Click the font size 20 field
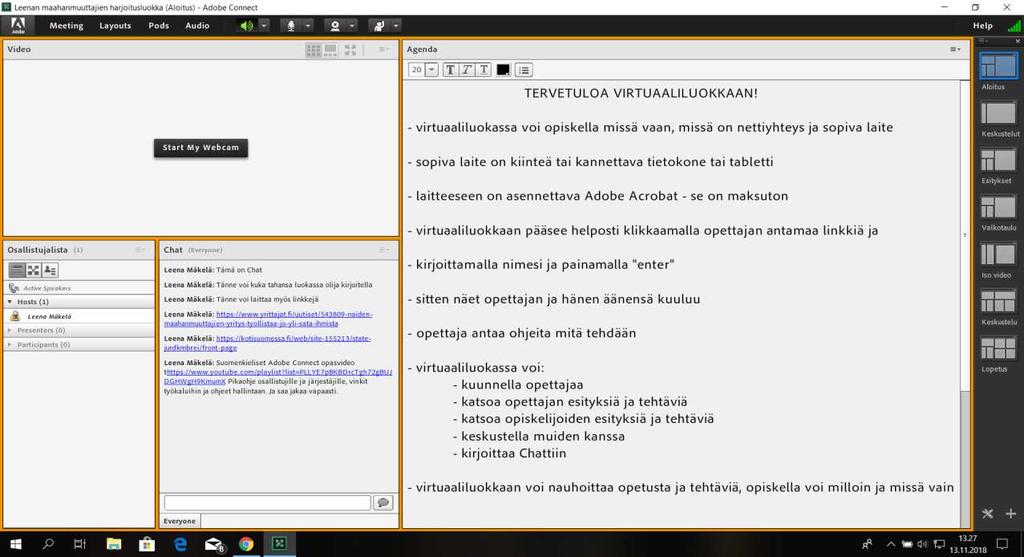The height and width of the screenshot is (557, 1024). click(417, 70)
